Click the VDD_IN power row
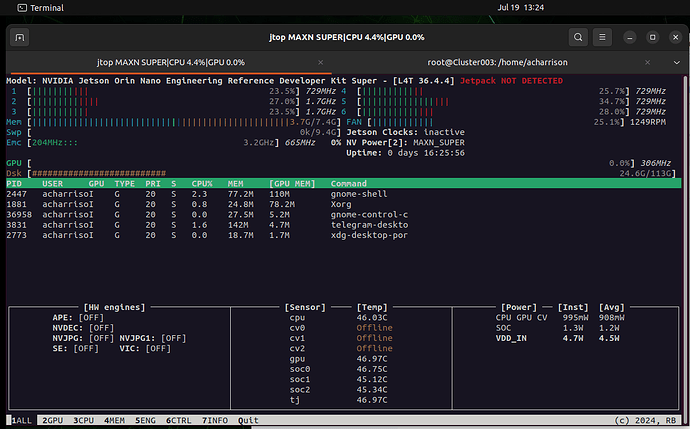Image resolution: width=690 pixels, height=429 pixels. [x=558, y=338]
